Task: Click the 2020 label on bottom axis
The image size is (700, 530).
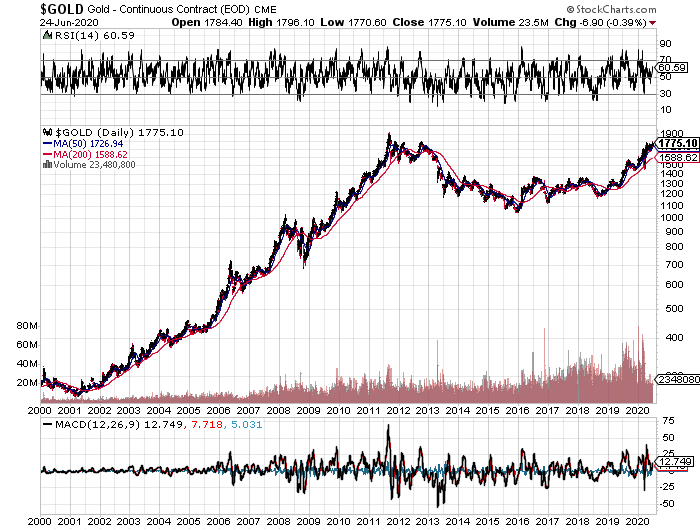Action: click(637, 522)
